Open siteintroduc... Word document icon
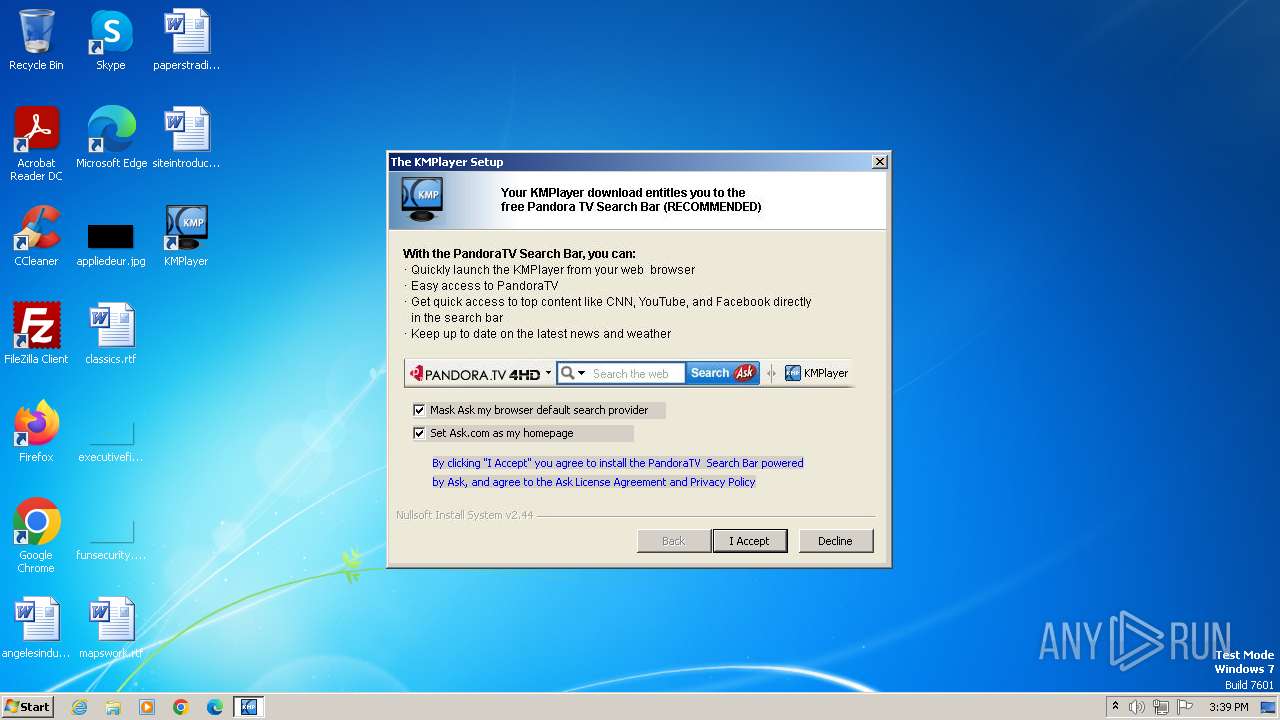1280x720 pixels. click(x=186, y=137)
